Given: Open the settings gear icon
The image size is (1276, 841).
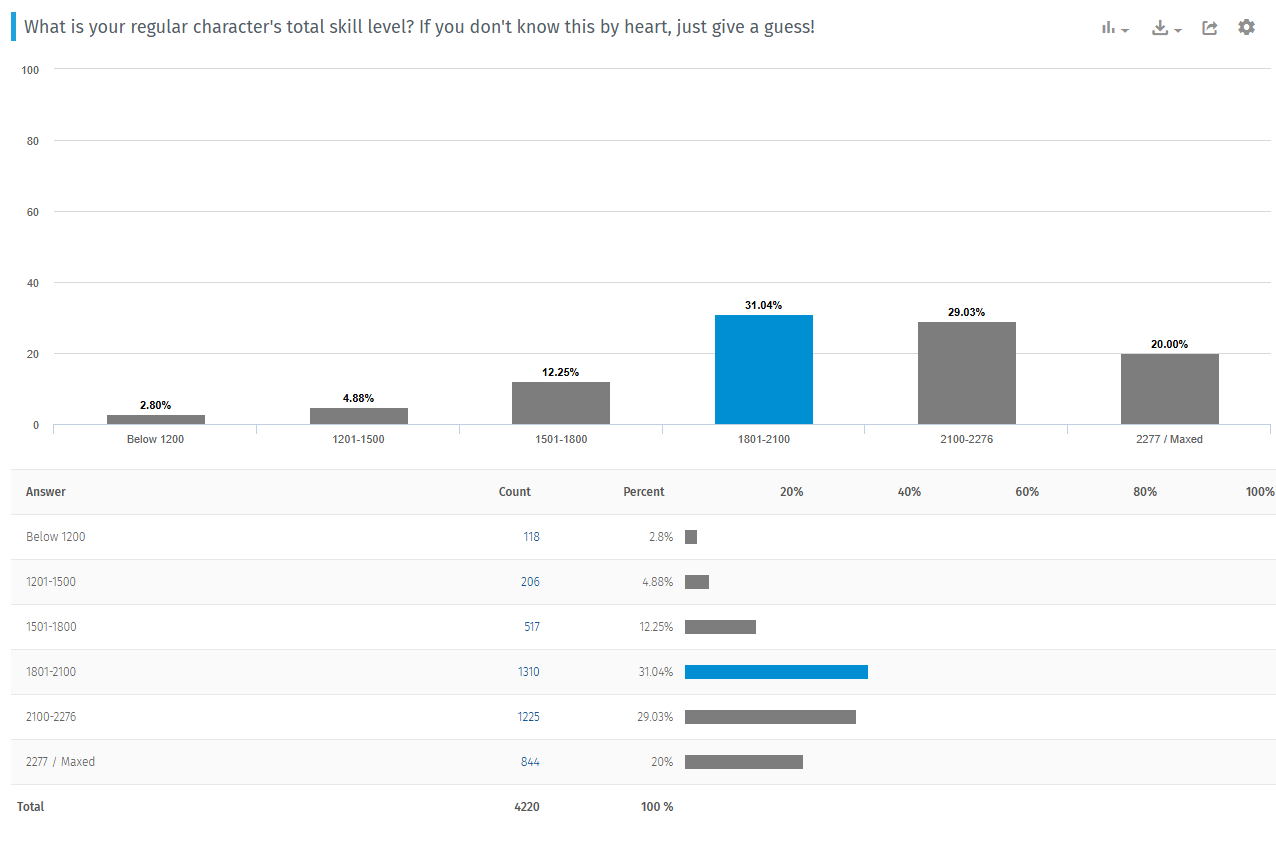Looking at the screenshot, I should coord(1246,27).
